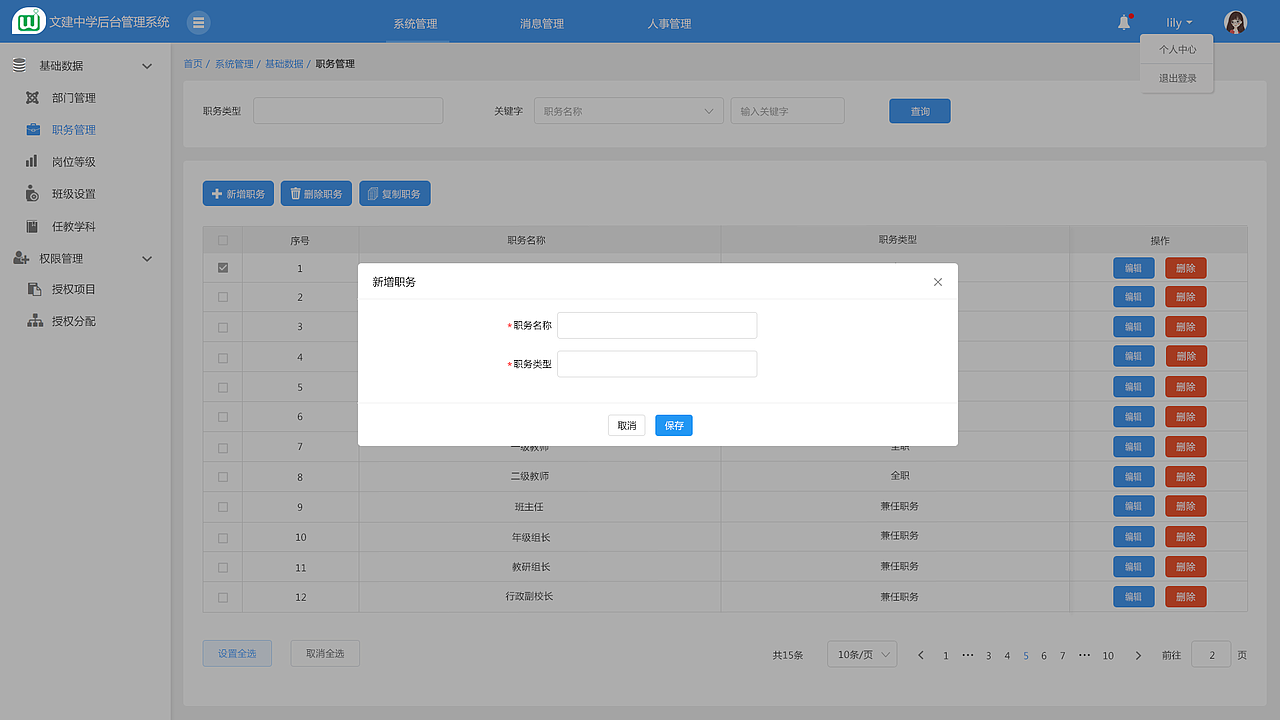This screenshot has width=1280, height=720.
Task: Open the 10条/页 page size dropdown
Action: (x=861, y=654)
